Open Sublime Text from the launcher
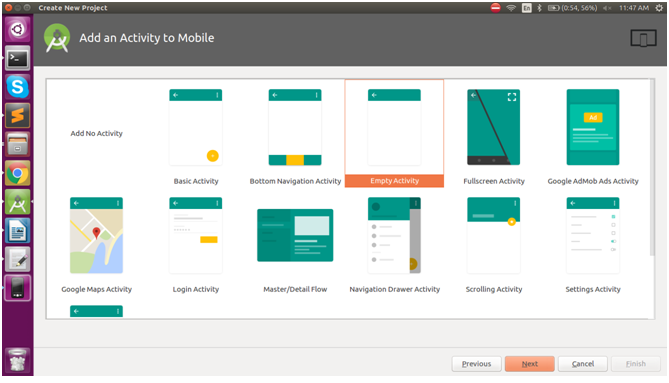 pos(17,116)
